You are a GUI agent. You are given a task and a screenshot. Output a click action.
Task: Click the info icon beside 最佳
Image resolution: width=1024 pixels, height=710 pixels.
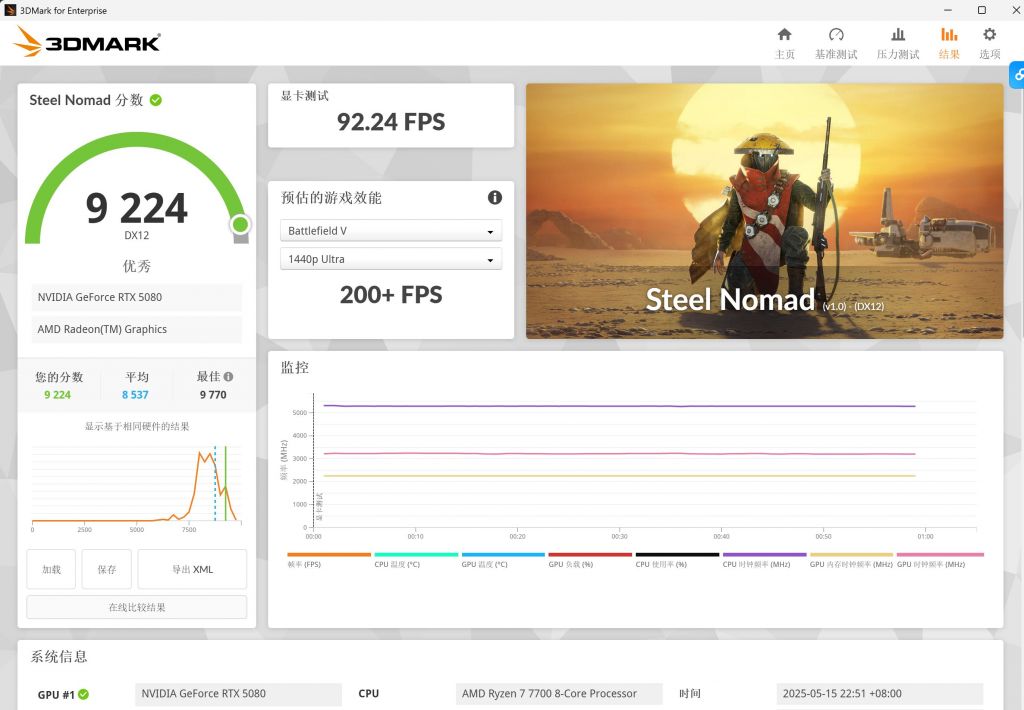tap(229, 377)
